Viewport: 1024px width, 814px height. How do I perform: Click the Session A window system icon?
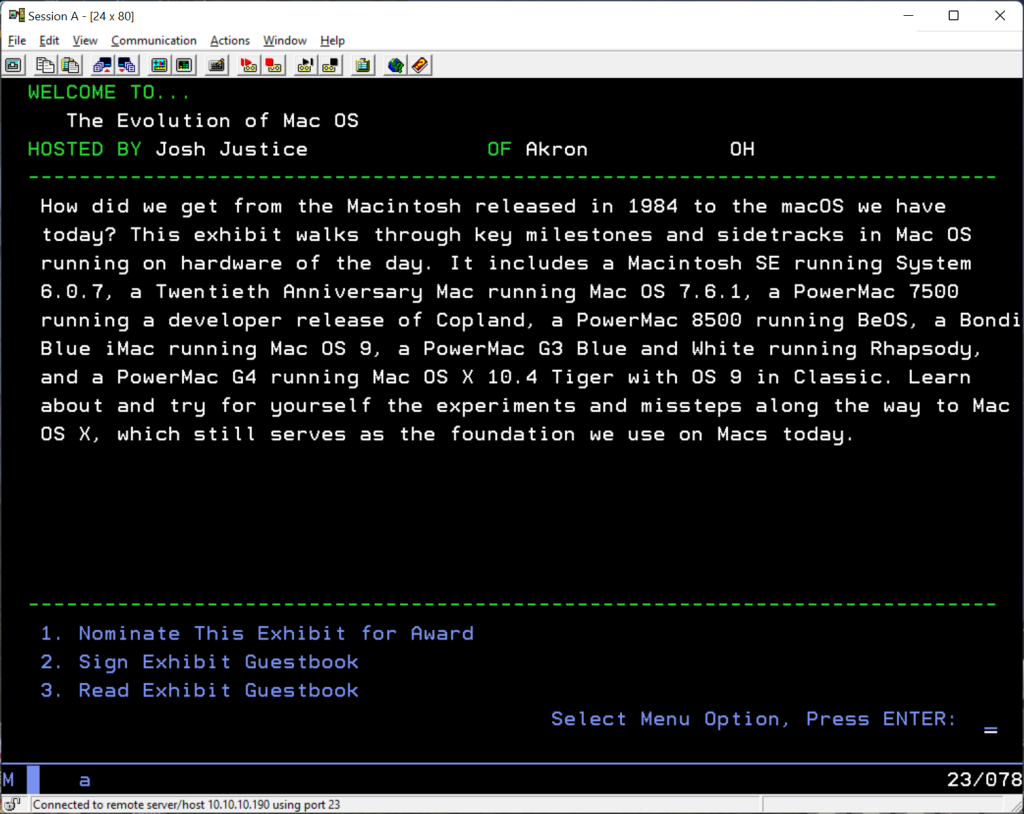16,15
